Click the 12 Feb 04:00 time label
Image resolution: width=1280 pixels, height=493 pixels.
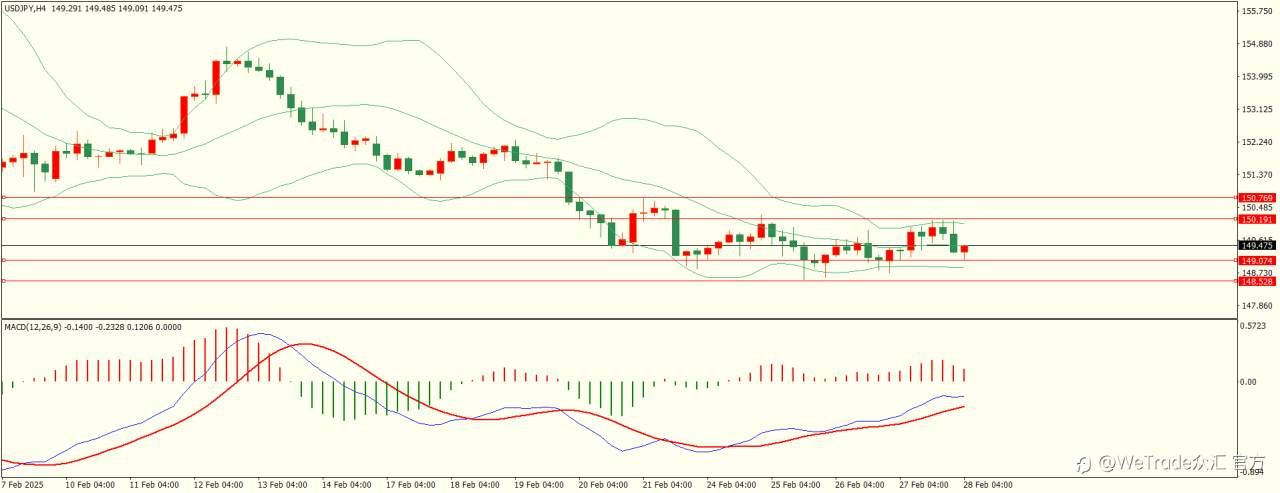pos(217,485)
